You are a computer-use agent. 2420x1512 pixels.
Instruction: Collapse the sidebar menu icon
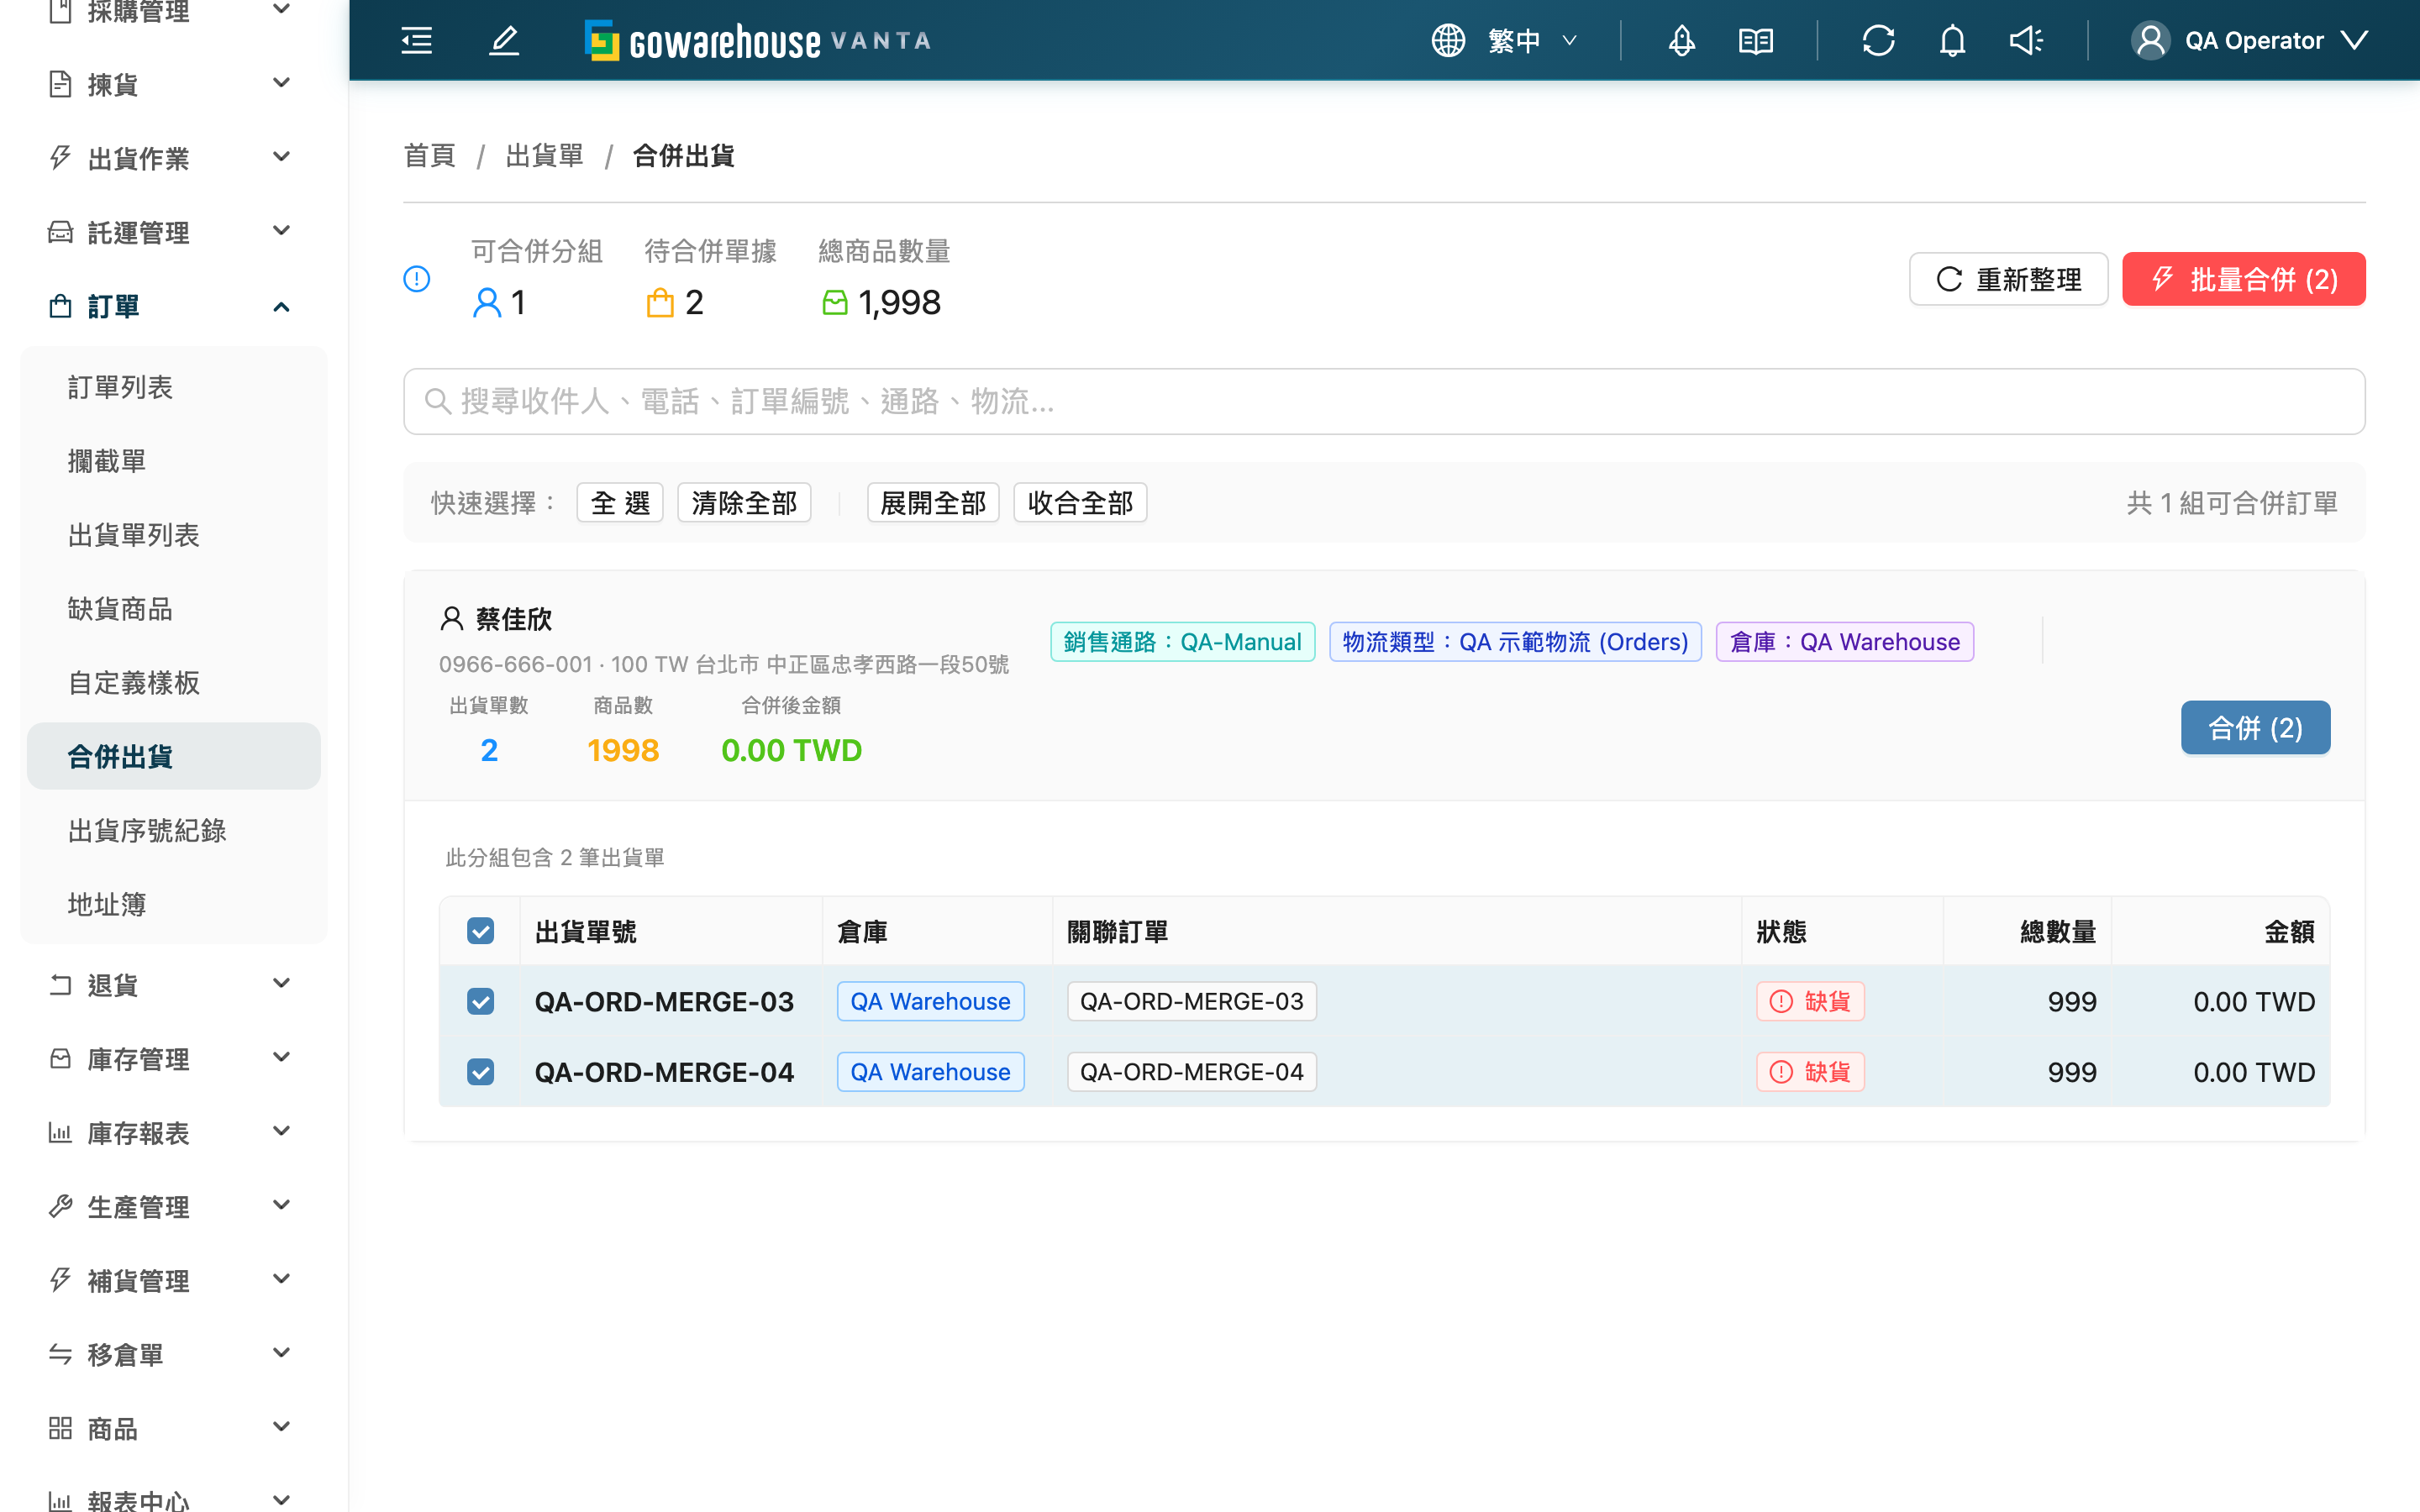(x=416, y=40)
